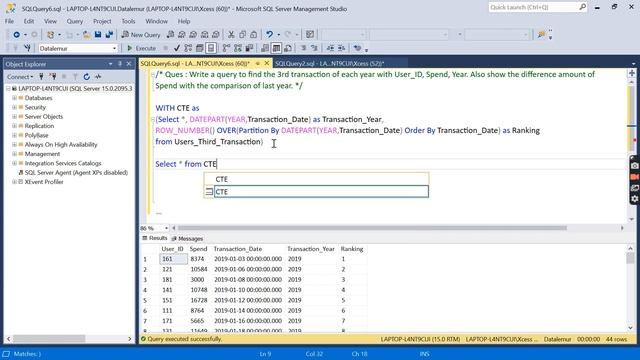Expand the Security node
Screen dimensions: 640x360
[x=15, y=107]
